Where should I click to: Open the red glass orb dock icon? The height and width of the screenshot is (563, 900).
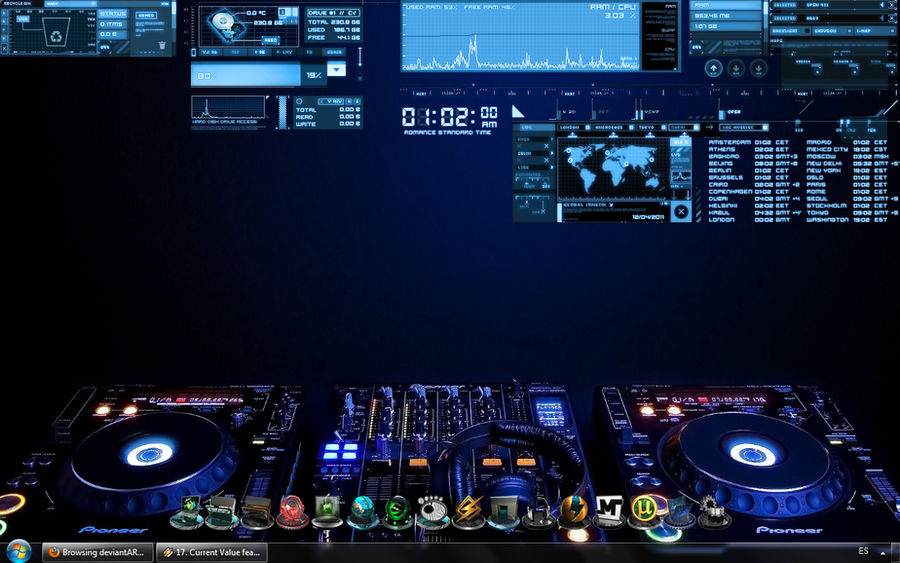pyautogui.click(x=292, y=512)
